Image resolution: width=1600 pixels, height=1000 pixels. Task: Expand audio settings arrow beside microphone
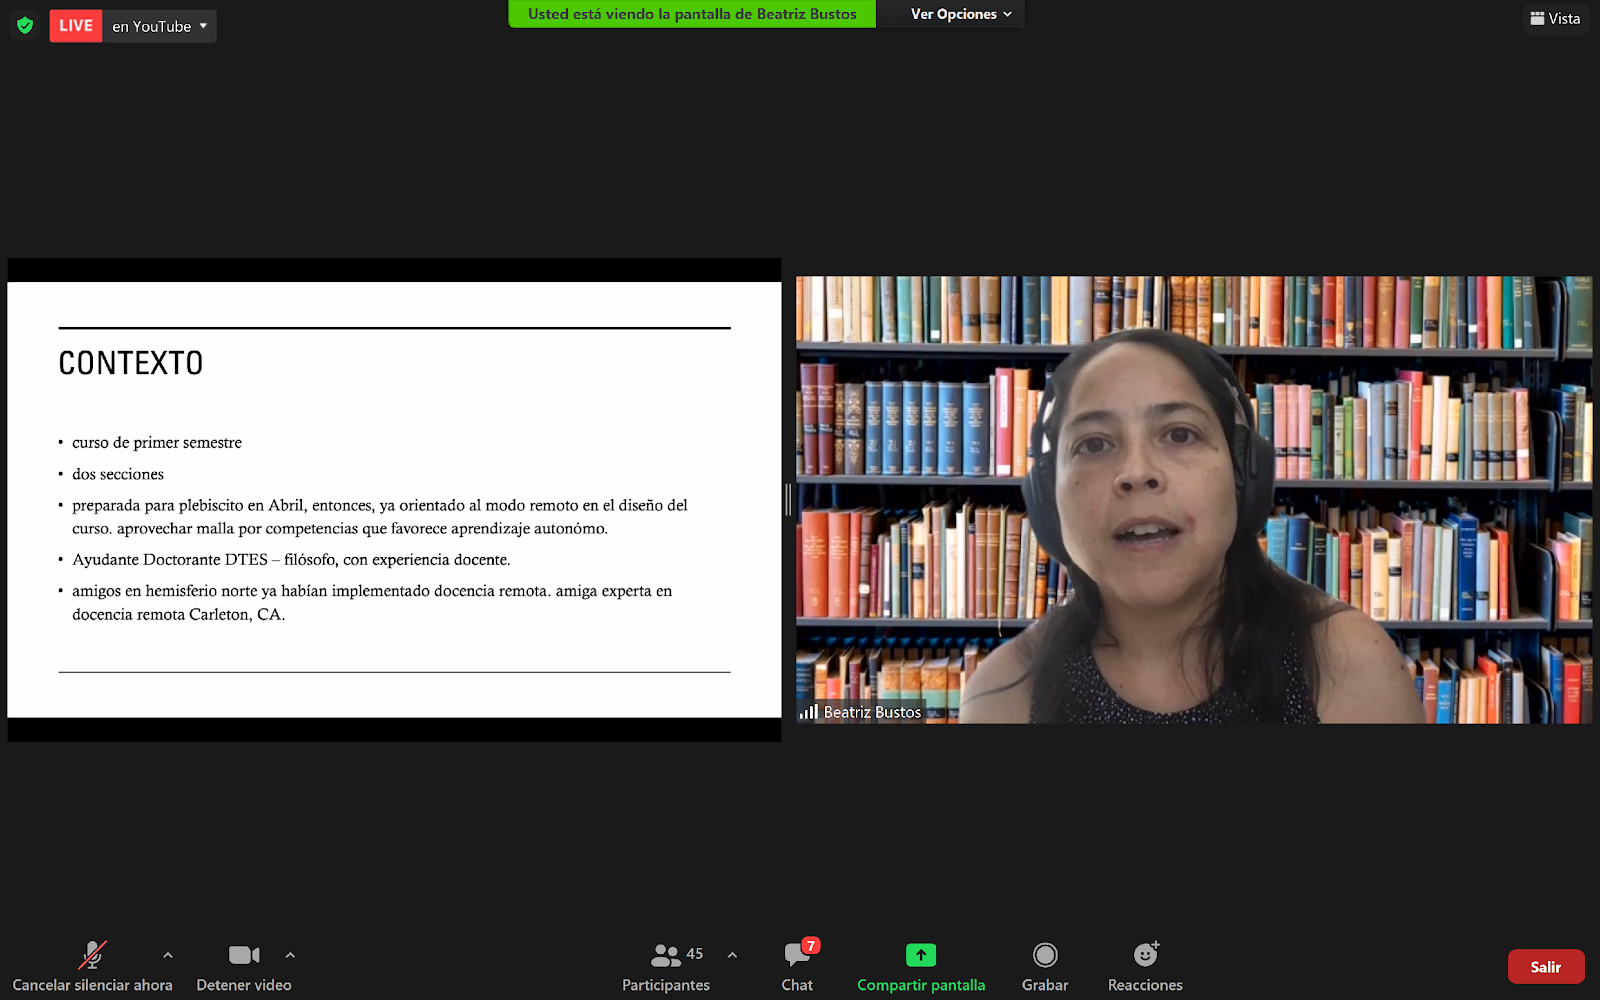168,955
